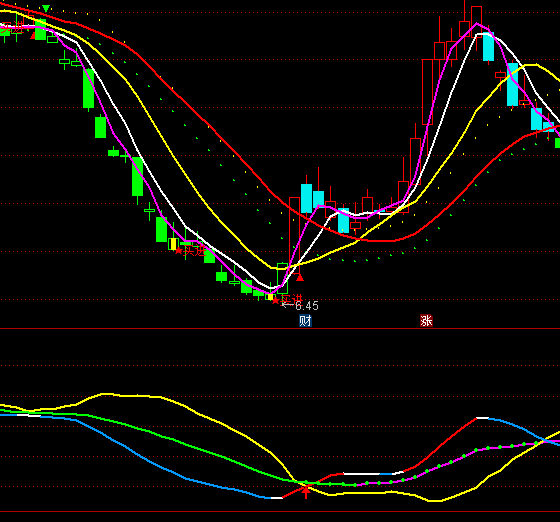
Task: Click the 买进 label at the chart's top left
Action: point(11,27)
